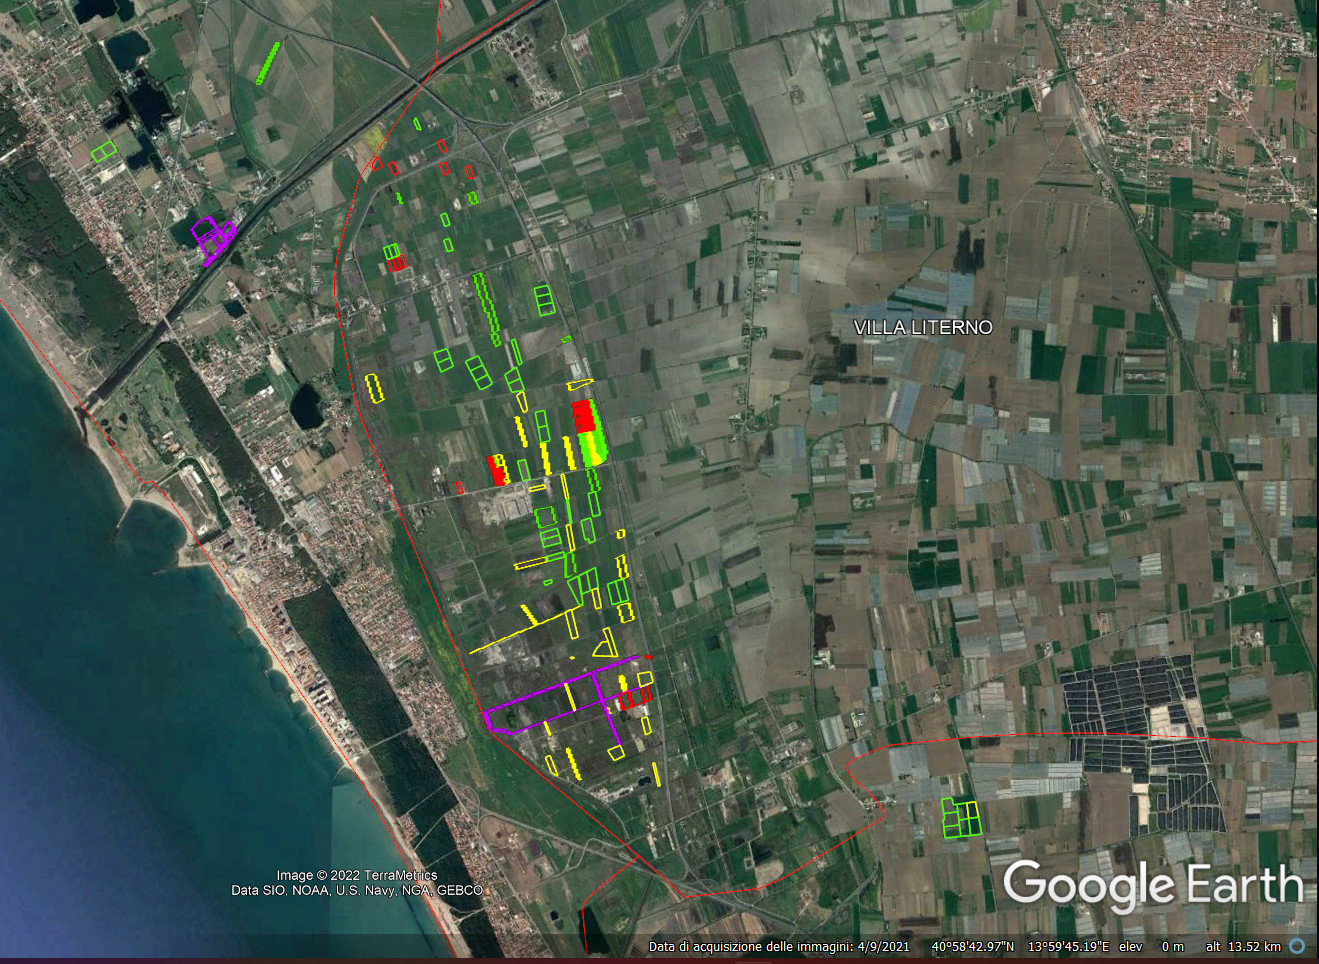Select the VILLA LITERNO place label
Image resolution: width=1319 pixels, height=964 pixels.
point(922,327)
